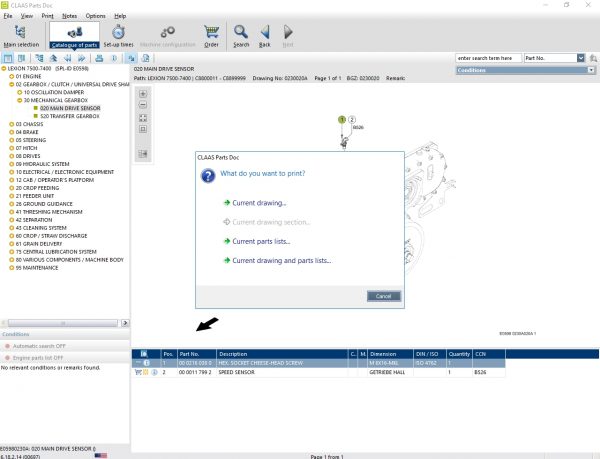
Task: Open the Options menu
Action: click(96, 16)
